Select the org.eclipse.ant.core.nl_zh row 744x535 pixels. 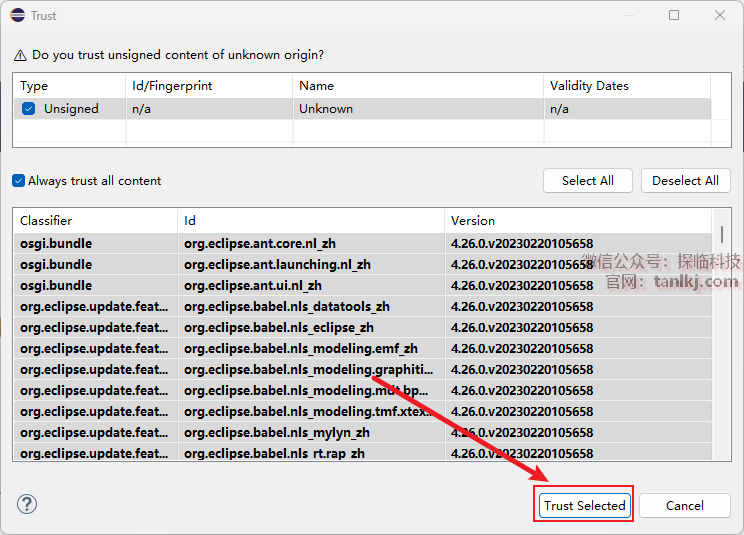pyautogui.click(x=277, y=244)
